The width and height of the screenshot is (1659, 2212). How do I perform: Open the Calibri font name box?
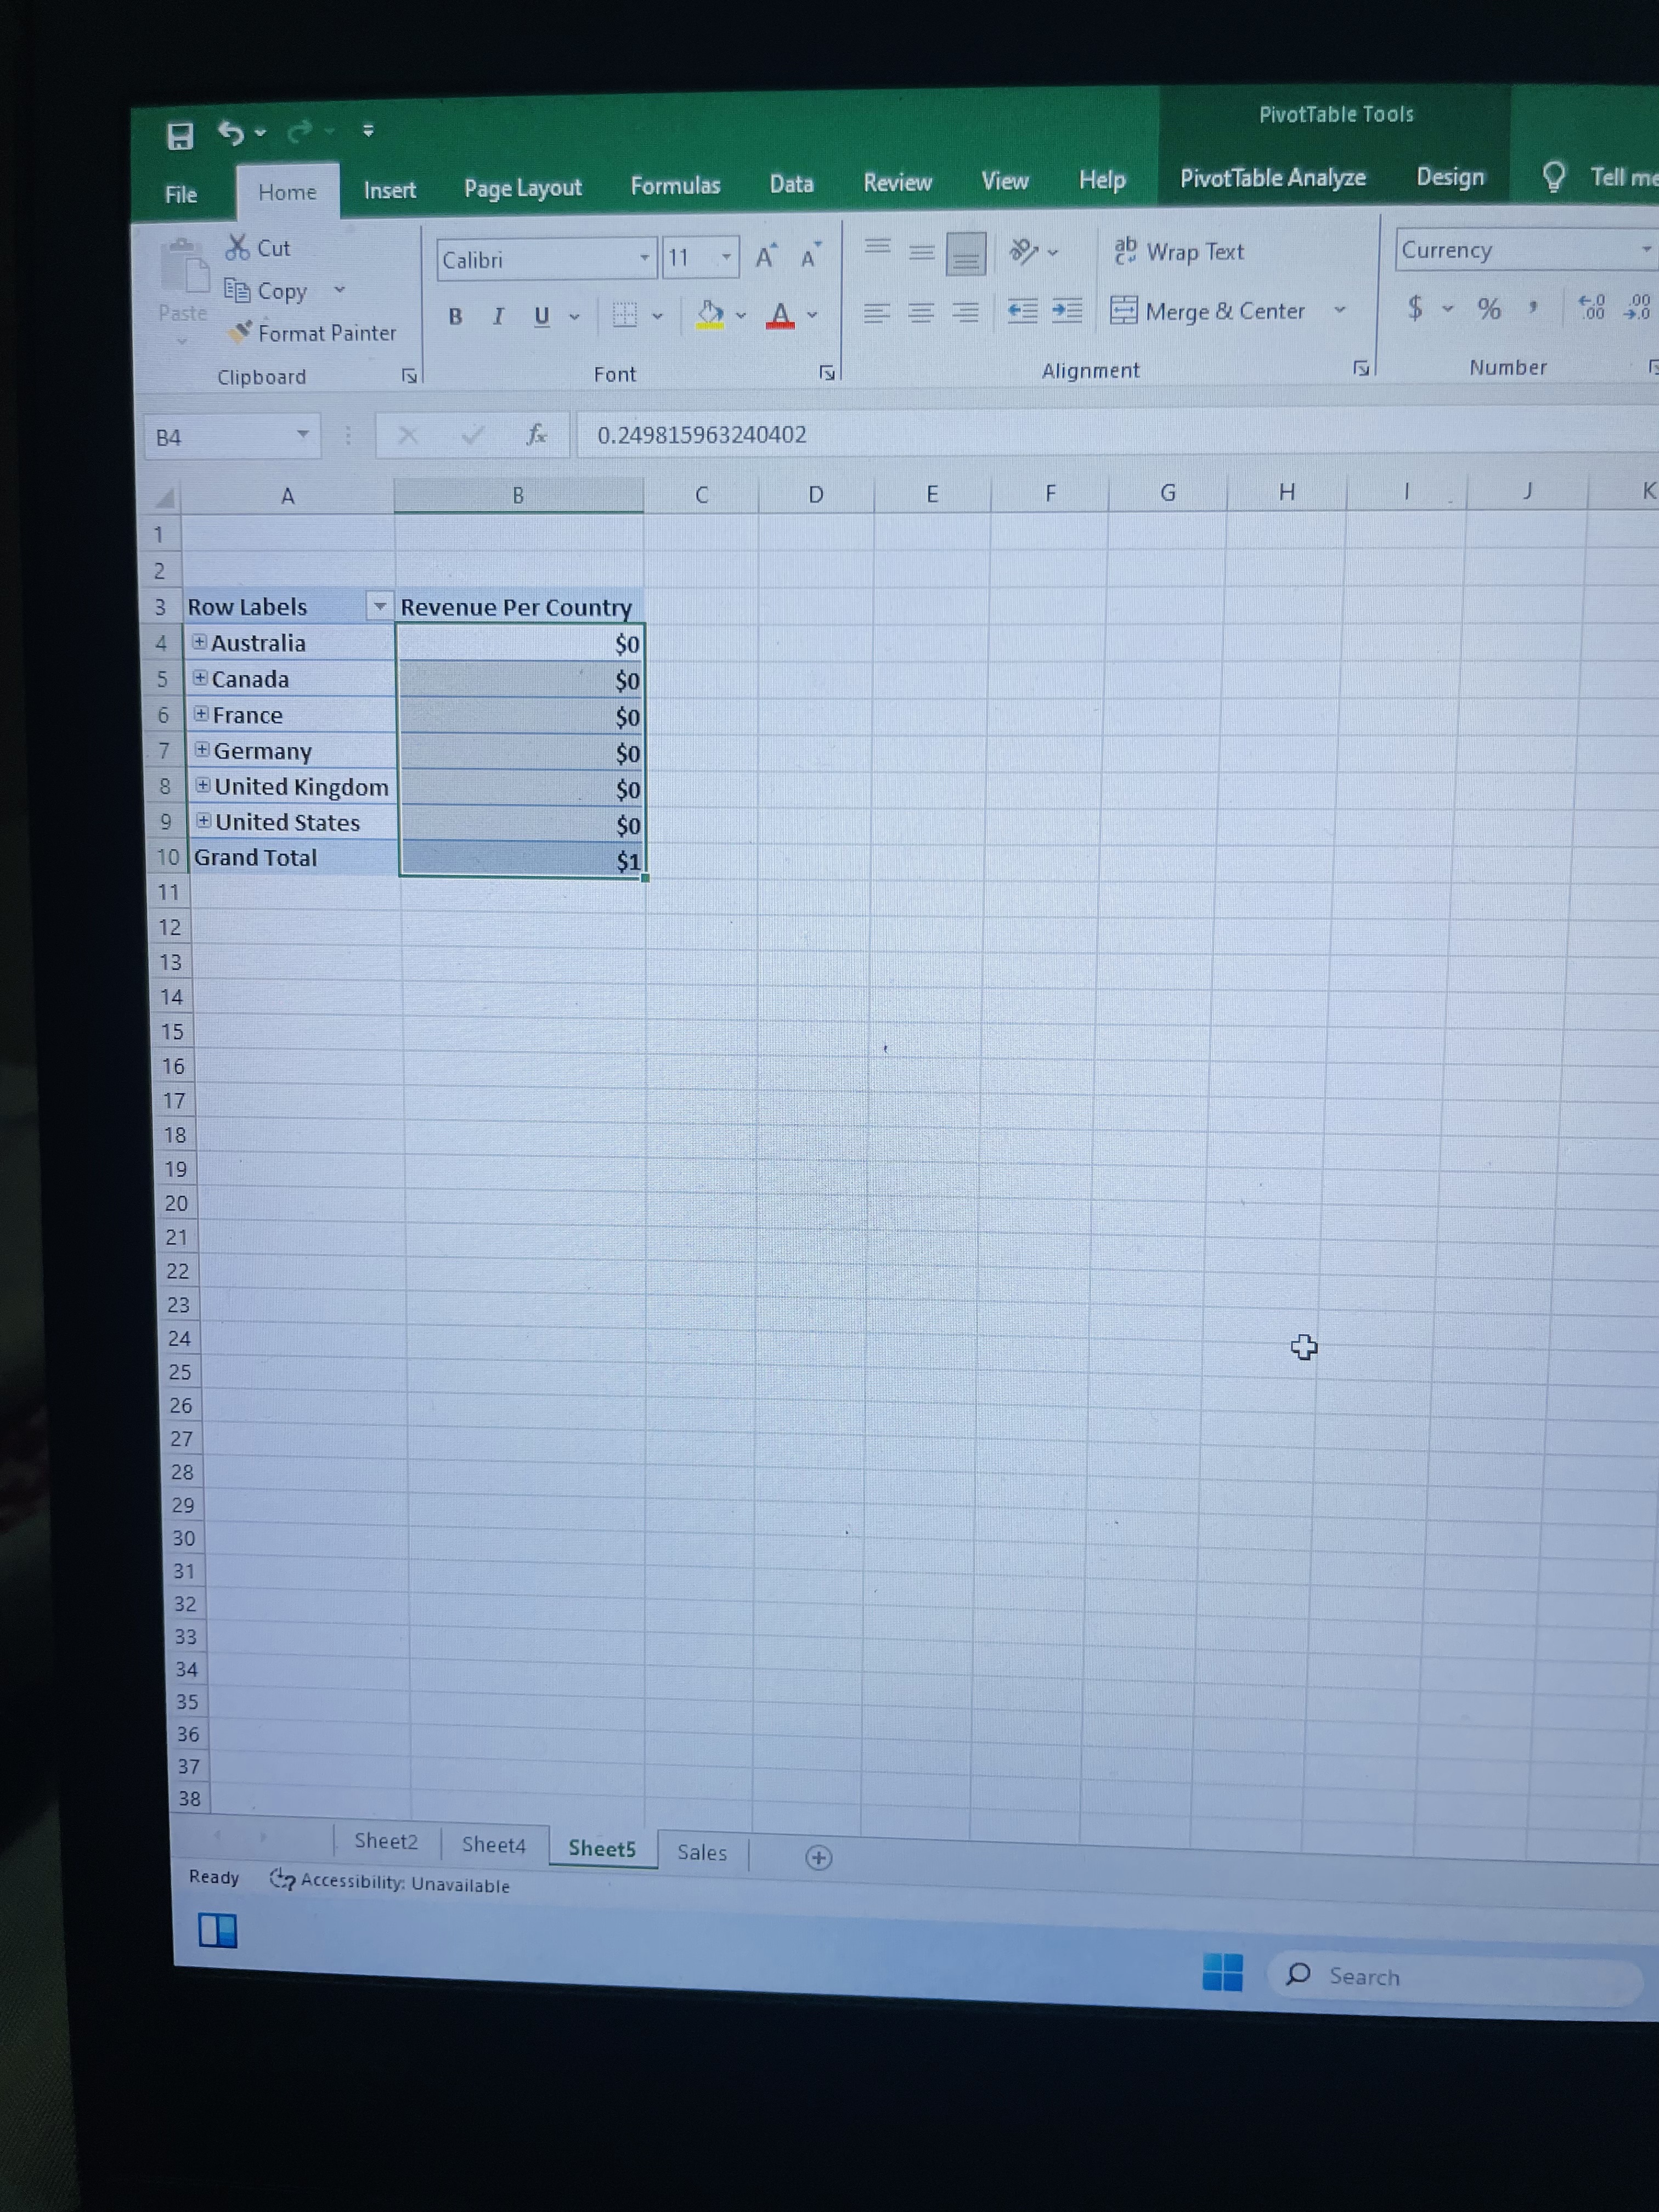click(x=546, y=259)
